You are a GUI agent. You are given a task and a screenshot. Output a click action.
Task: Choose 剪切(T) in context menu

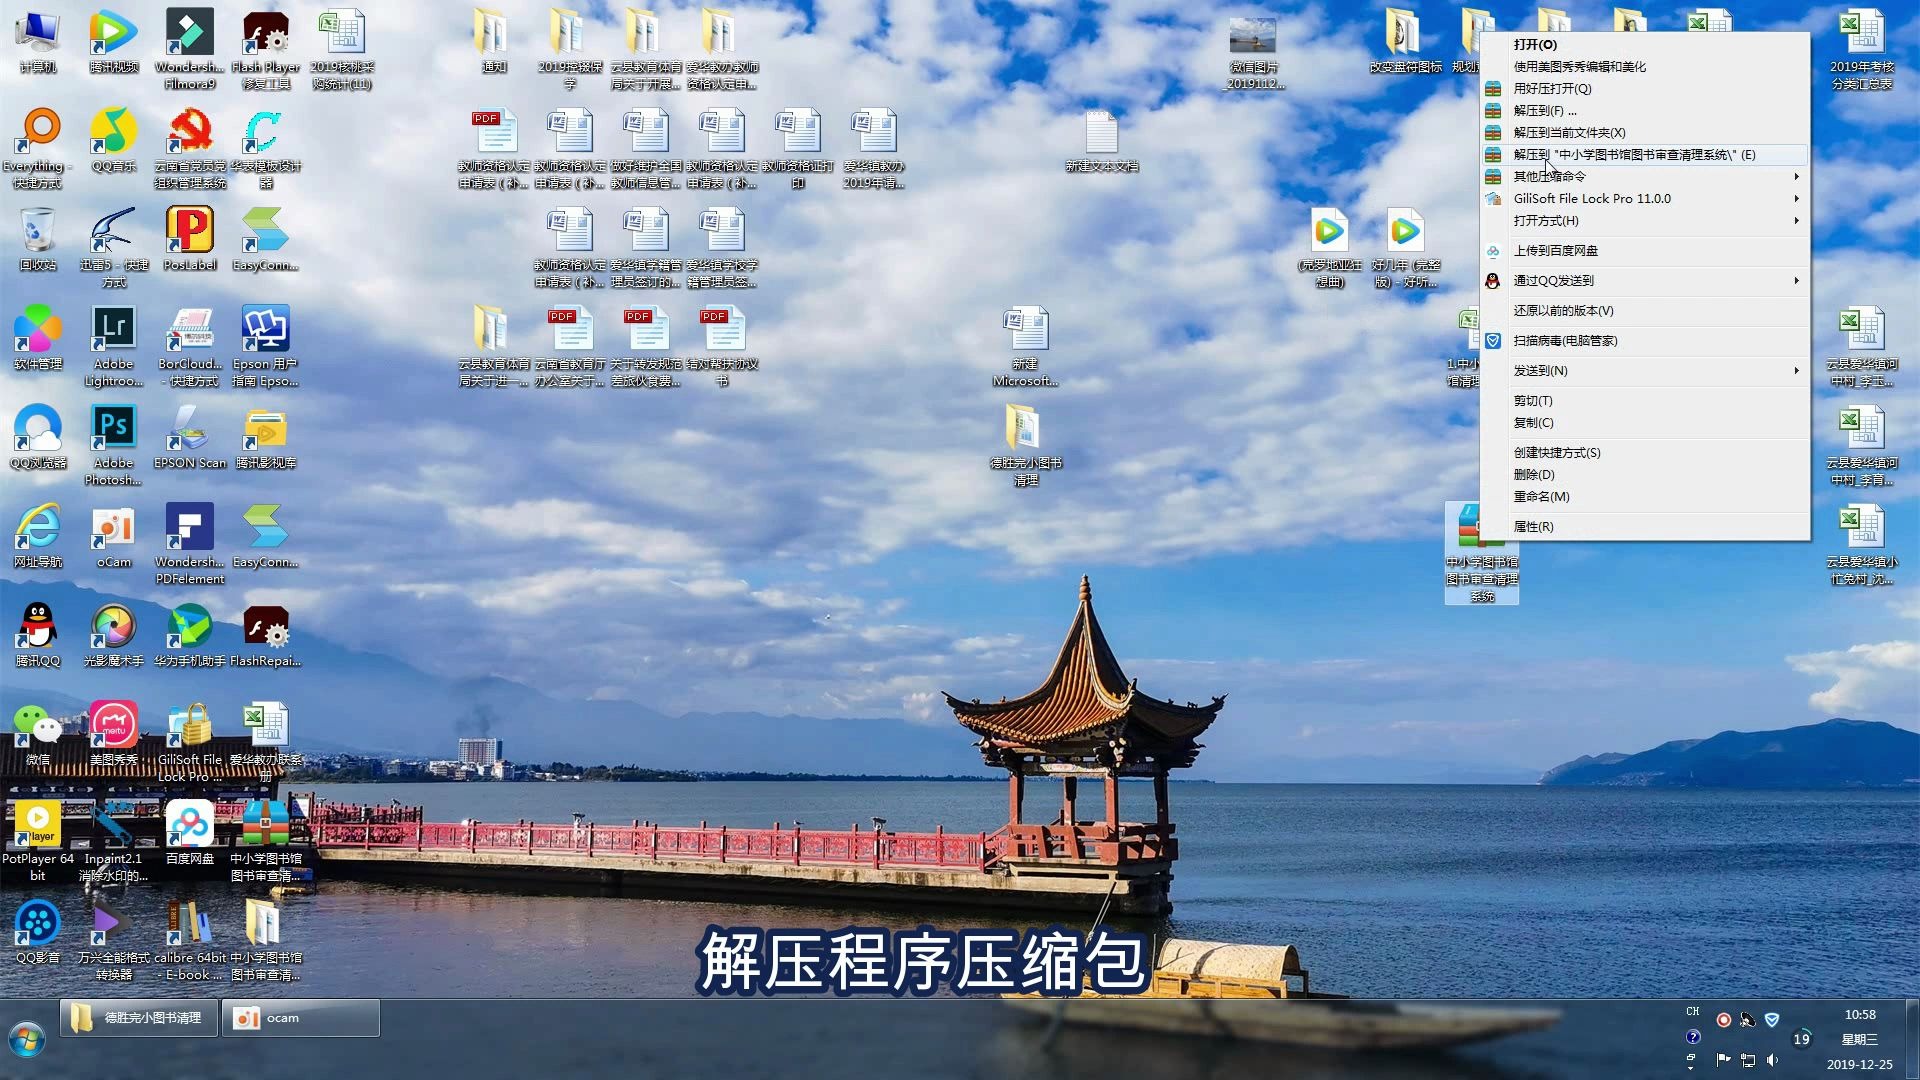[x=1645, y=401]
